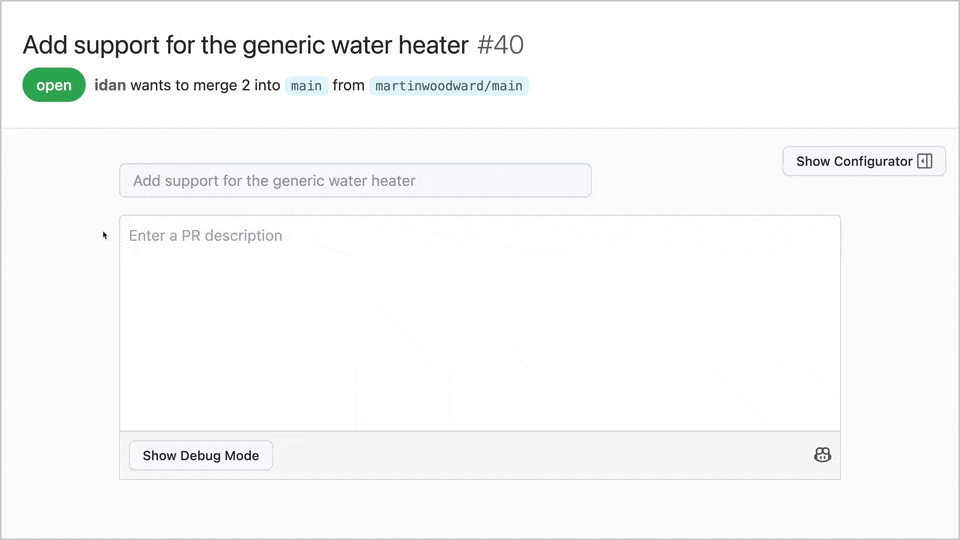Click the 'Debug Mode' text on the bottom button
960x540 pixels.
tap(220, 456)
